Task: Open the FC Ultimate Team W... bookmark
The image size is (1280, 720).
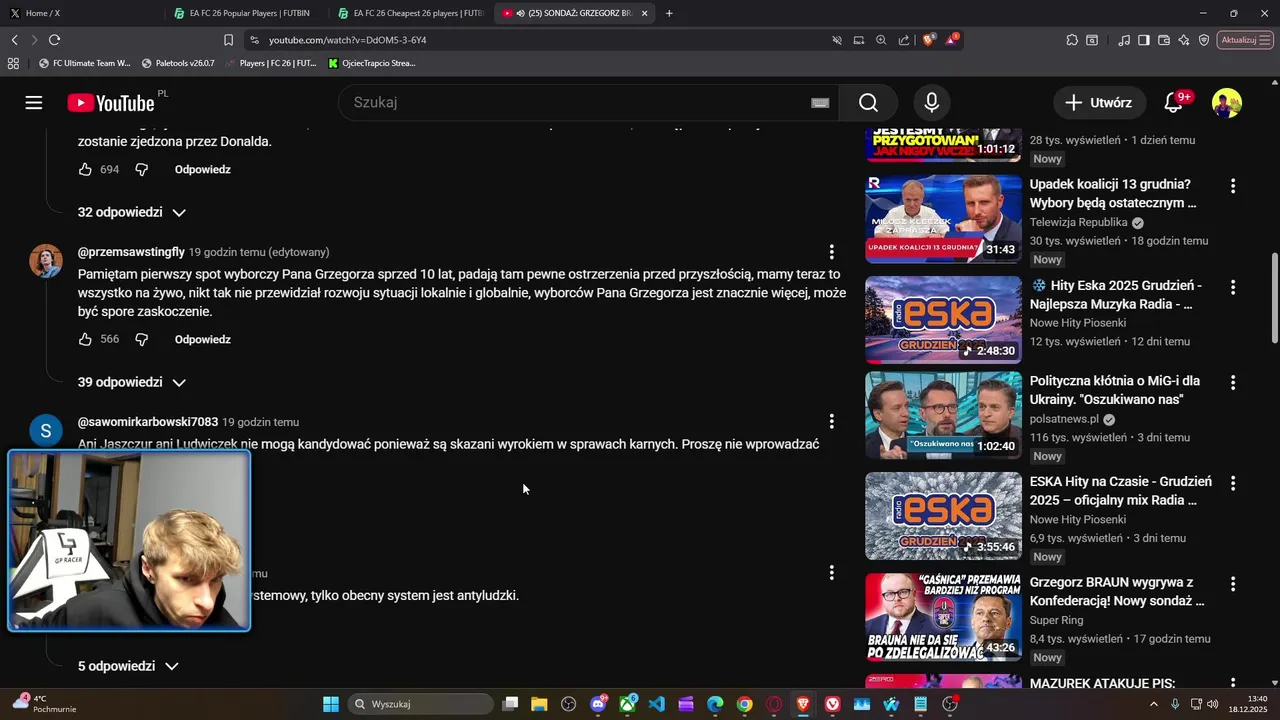Action: [84, 63]
